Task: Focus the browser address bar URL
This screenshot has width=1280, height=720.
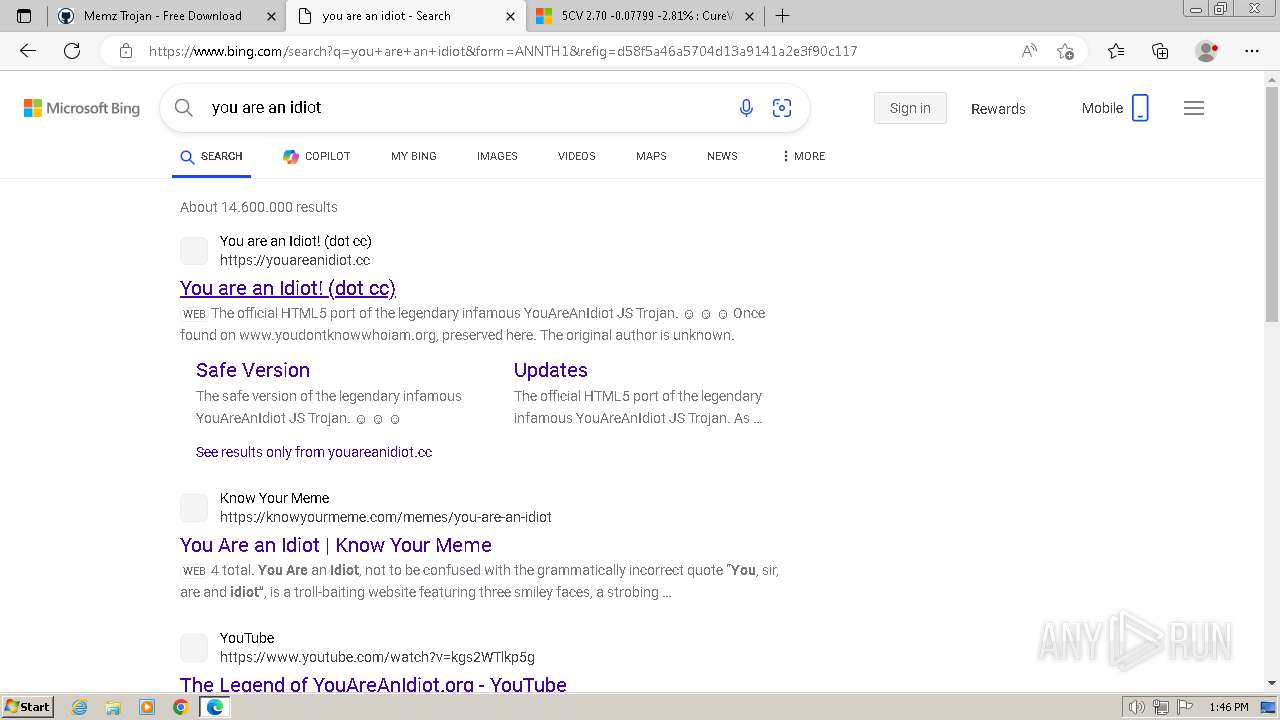Action: click(x=503, y=51)
